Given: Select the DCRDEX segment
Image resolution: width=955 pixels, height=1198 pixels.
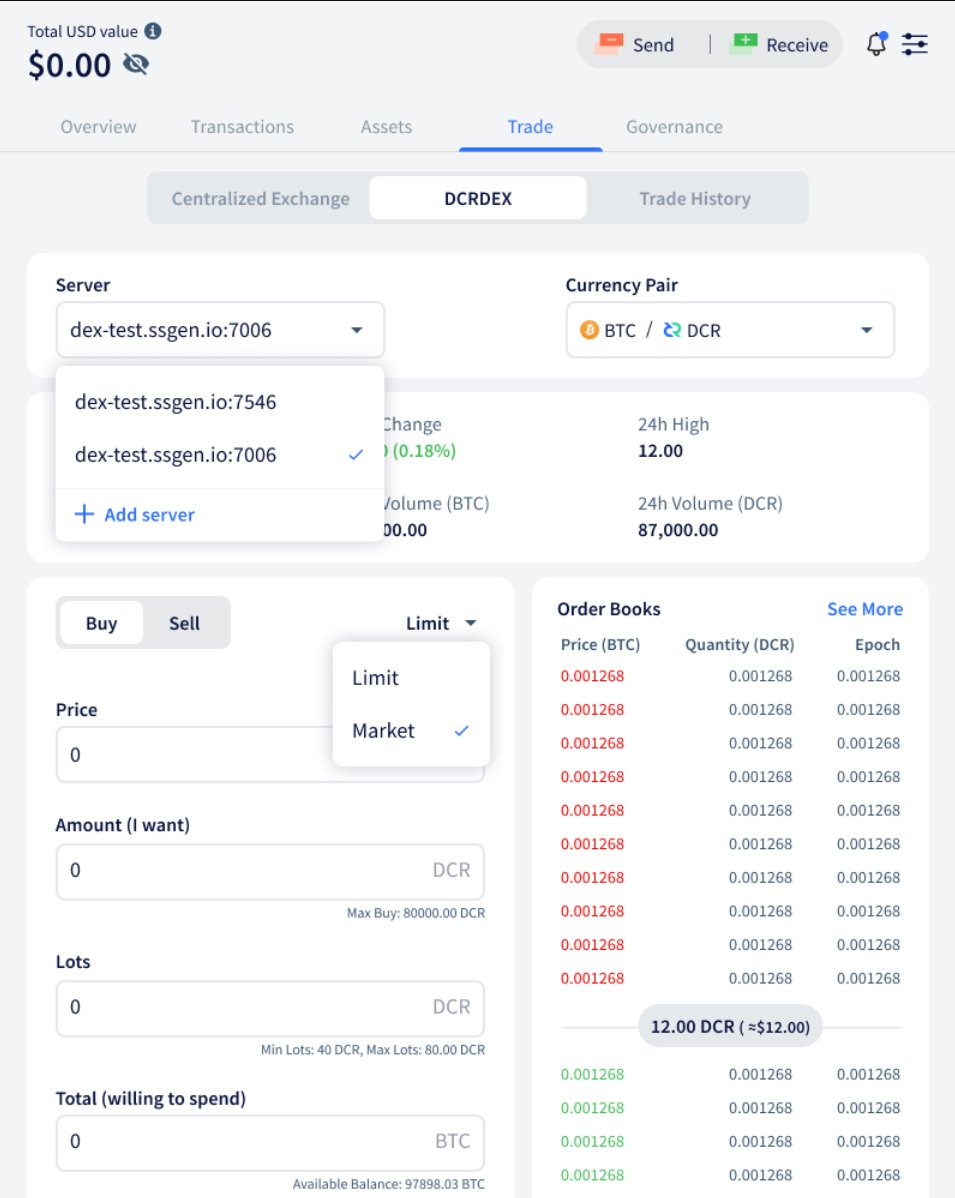Looking at the screenshot, I should click(478, 199).
